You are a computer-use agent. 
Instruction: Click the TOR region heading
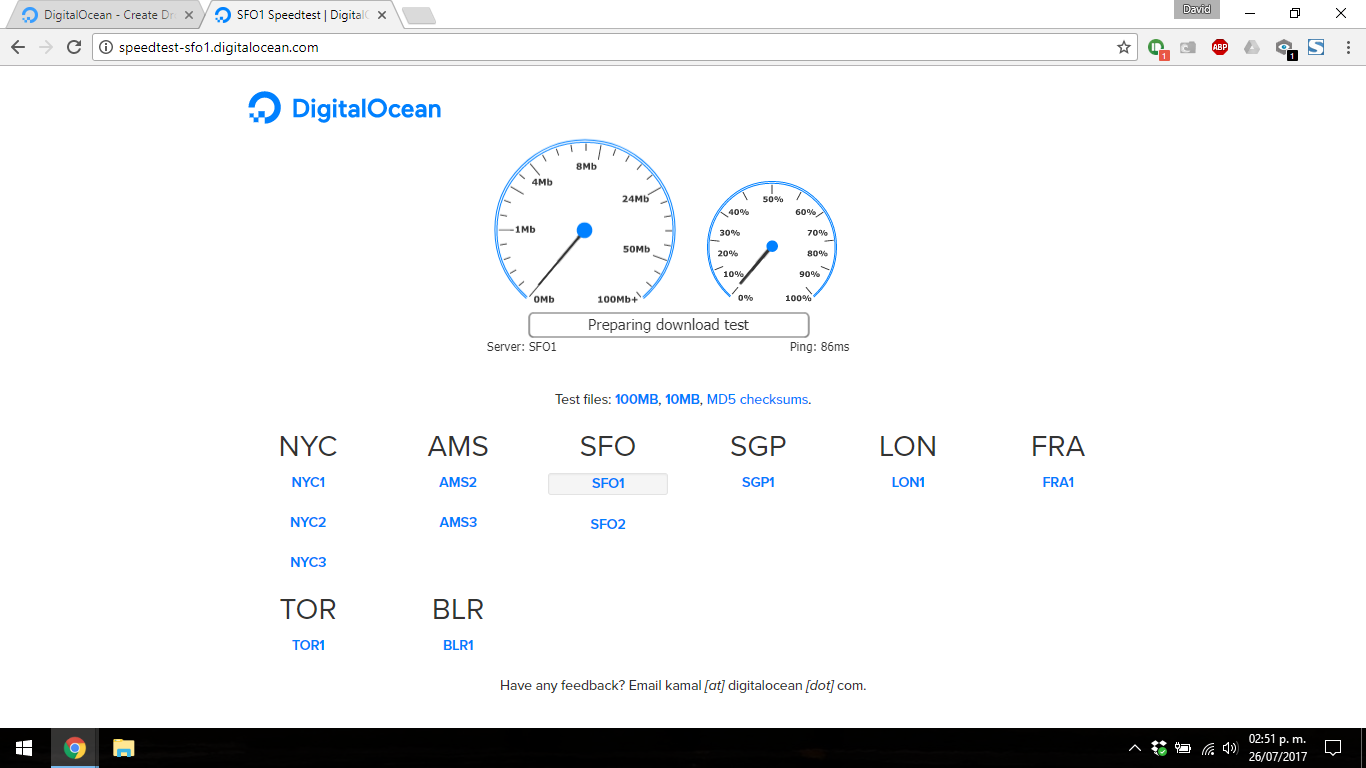308,609
